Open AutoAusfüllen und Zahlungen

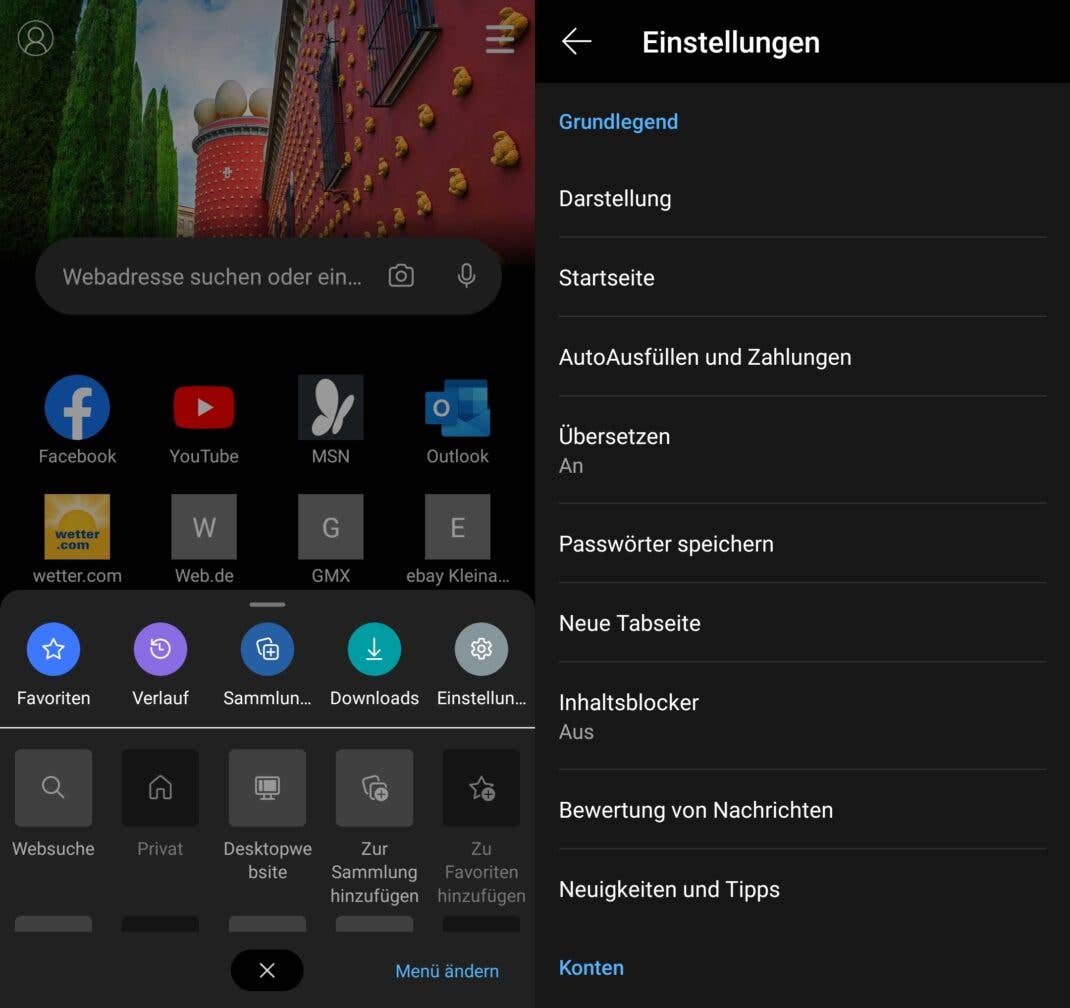pos(801,357)
